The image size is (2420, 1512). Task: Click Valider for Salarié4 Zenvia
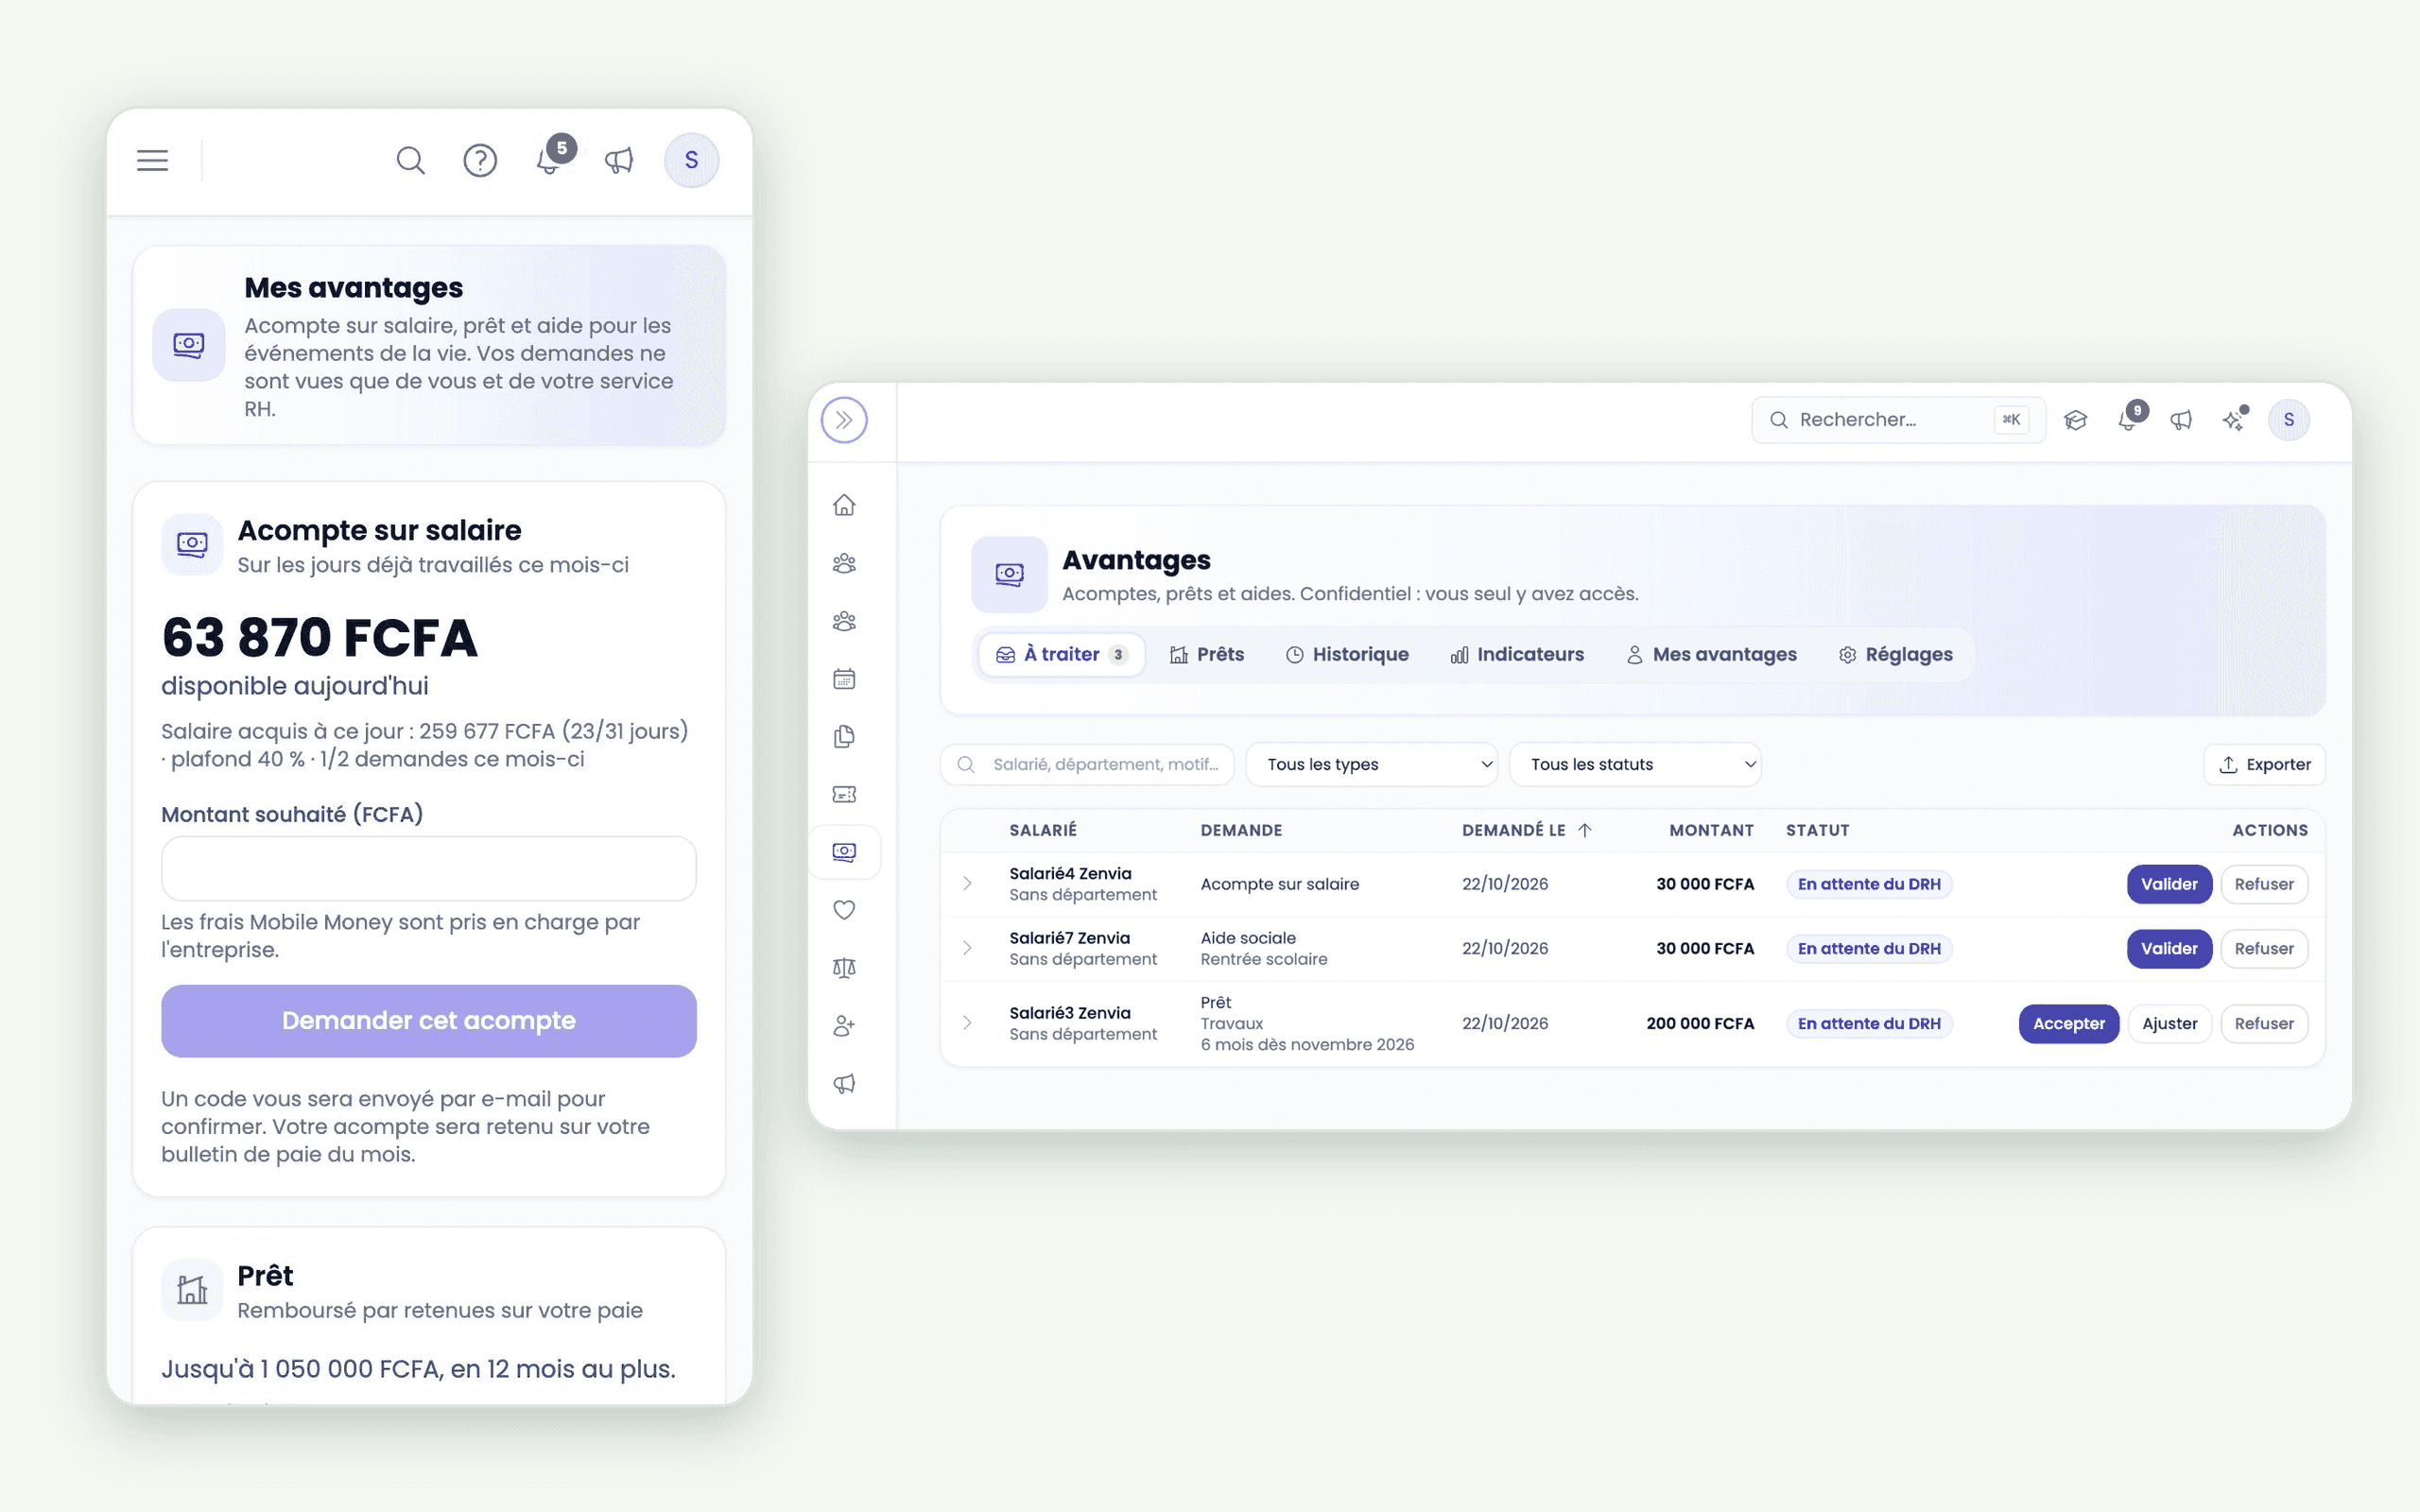pyautogui.click(x=2169, y=884)
